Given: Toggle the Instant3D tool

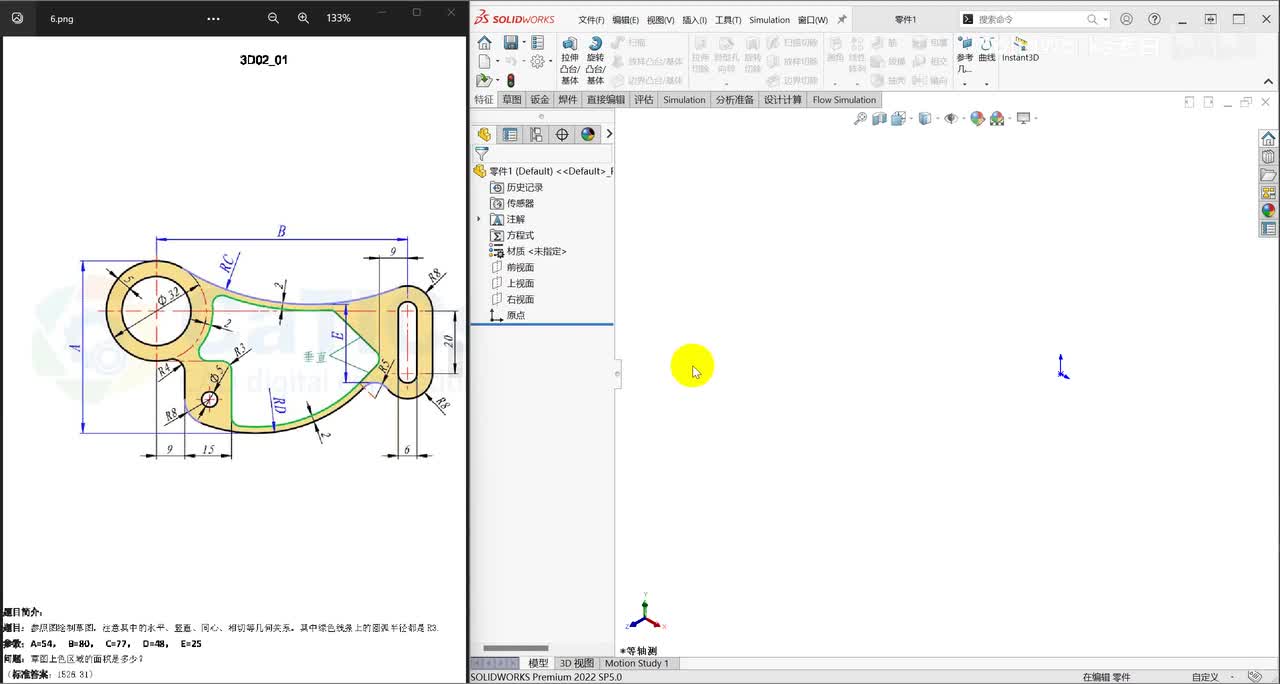Looking at the screenshot, I should (1020, 50).
